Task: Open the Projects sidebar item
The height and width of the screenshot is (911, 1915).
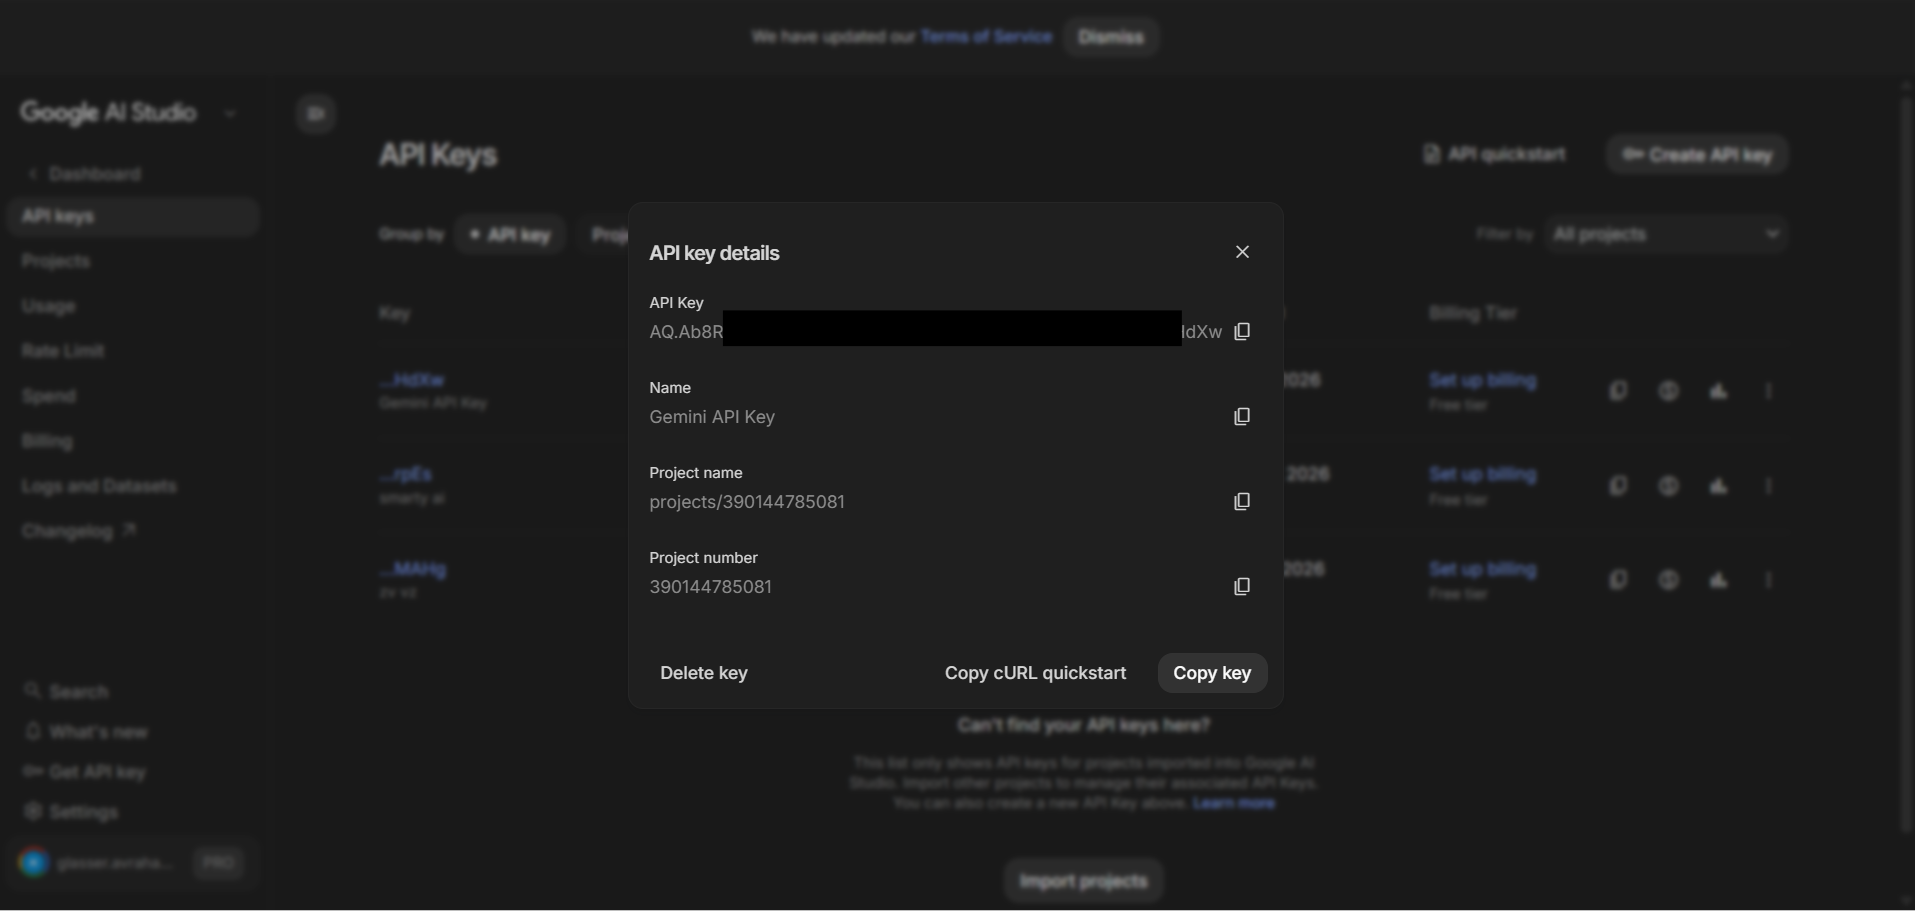Action: (x=56, y=261)
